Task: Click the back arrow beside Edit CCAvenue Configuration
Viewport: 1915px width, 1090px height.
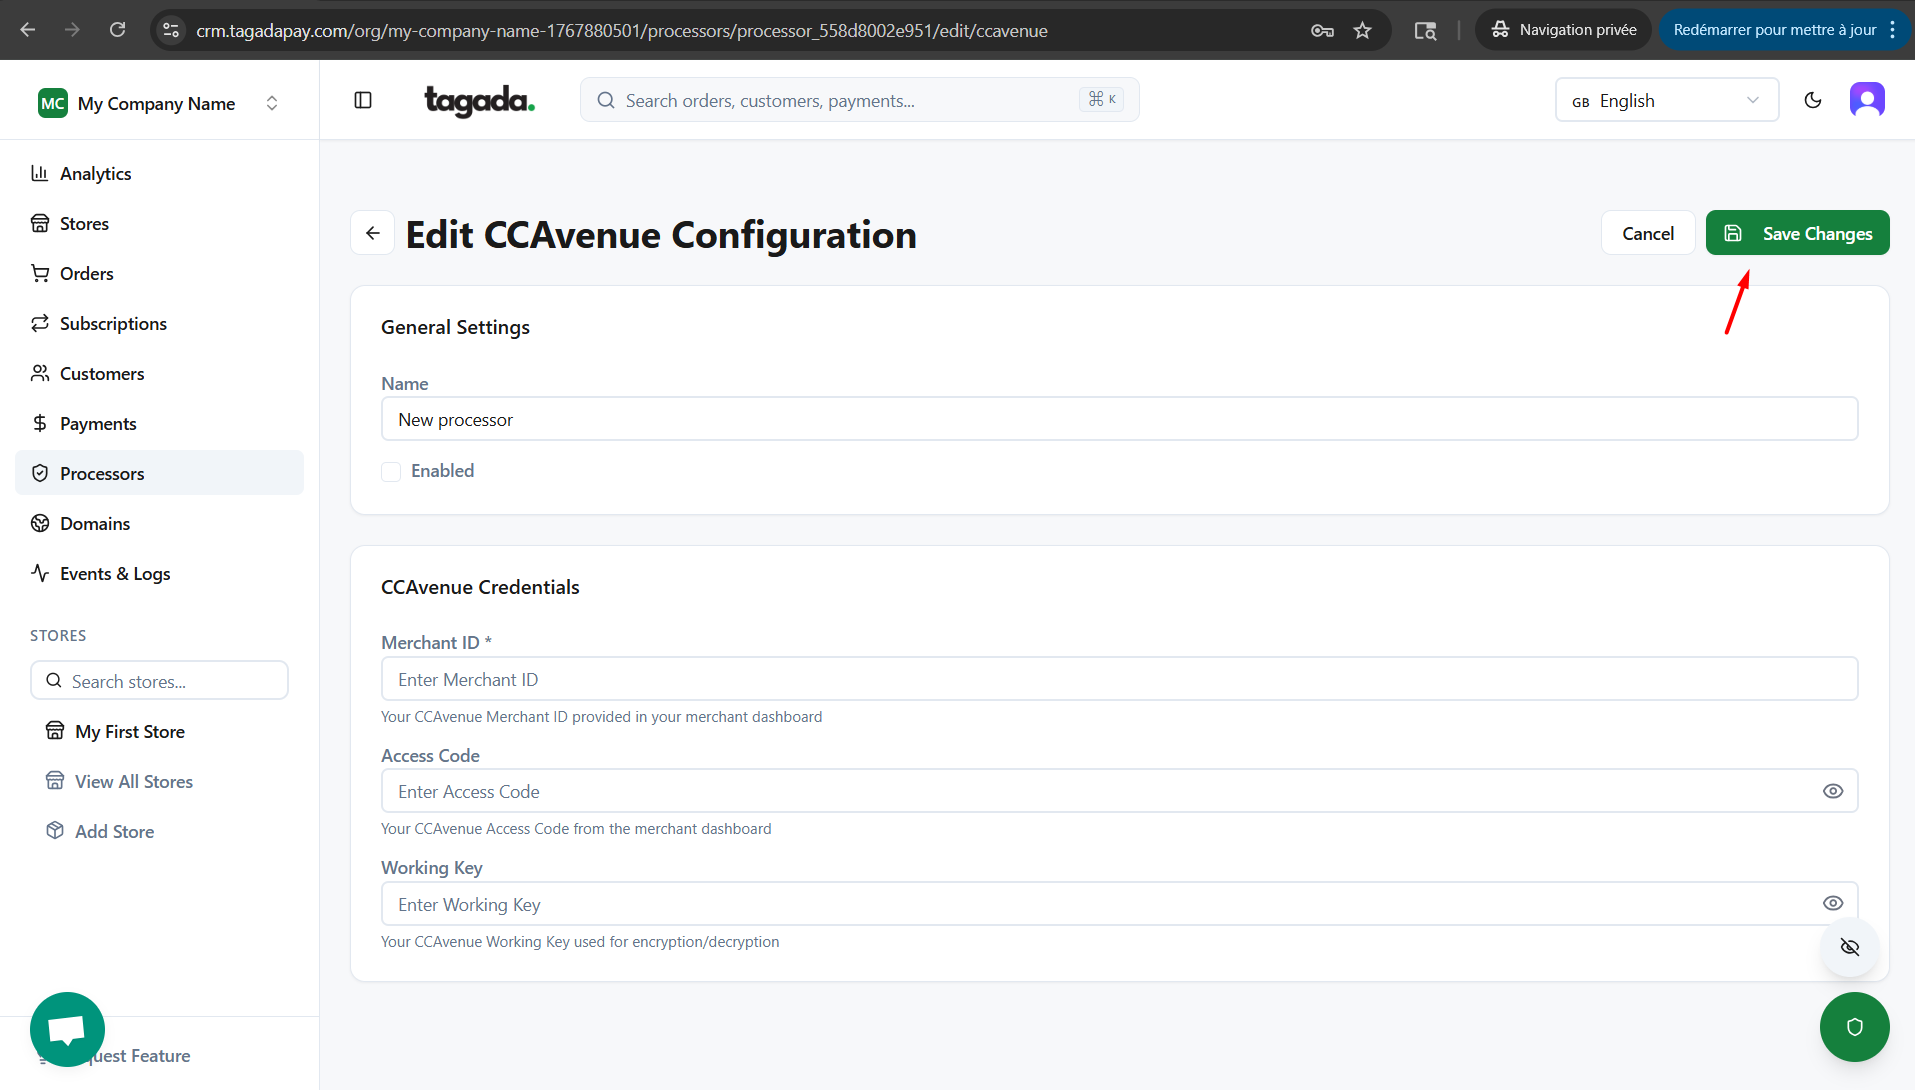Action: click(x=373, y=233)
